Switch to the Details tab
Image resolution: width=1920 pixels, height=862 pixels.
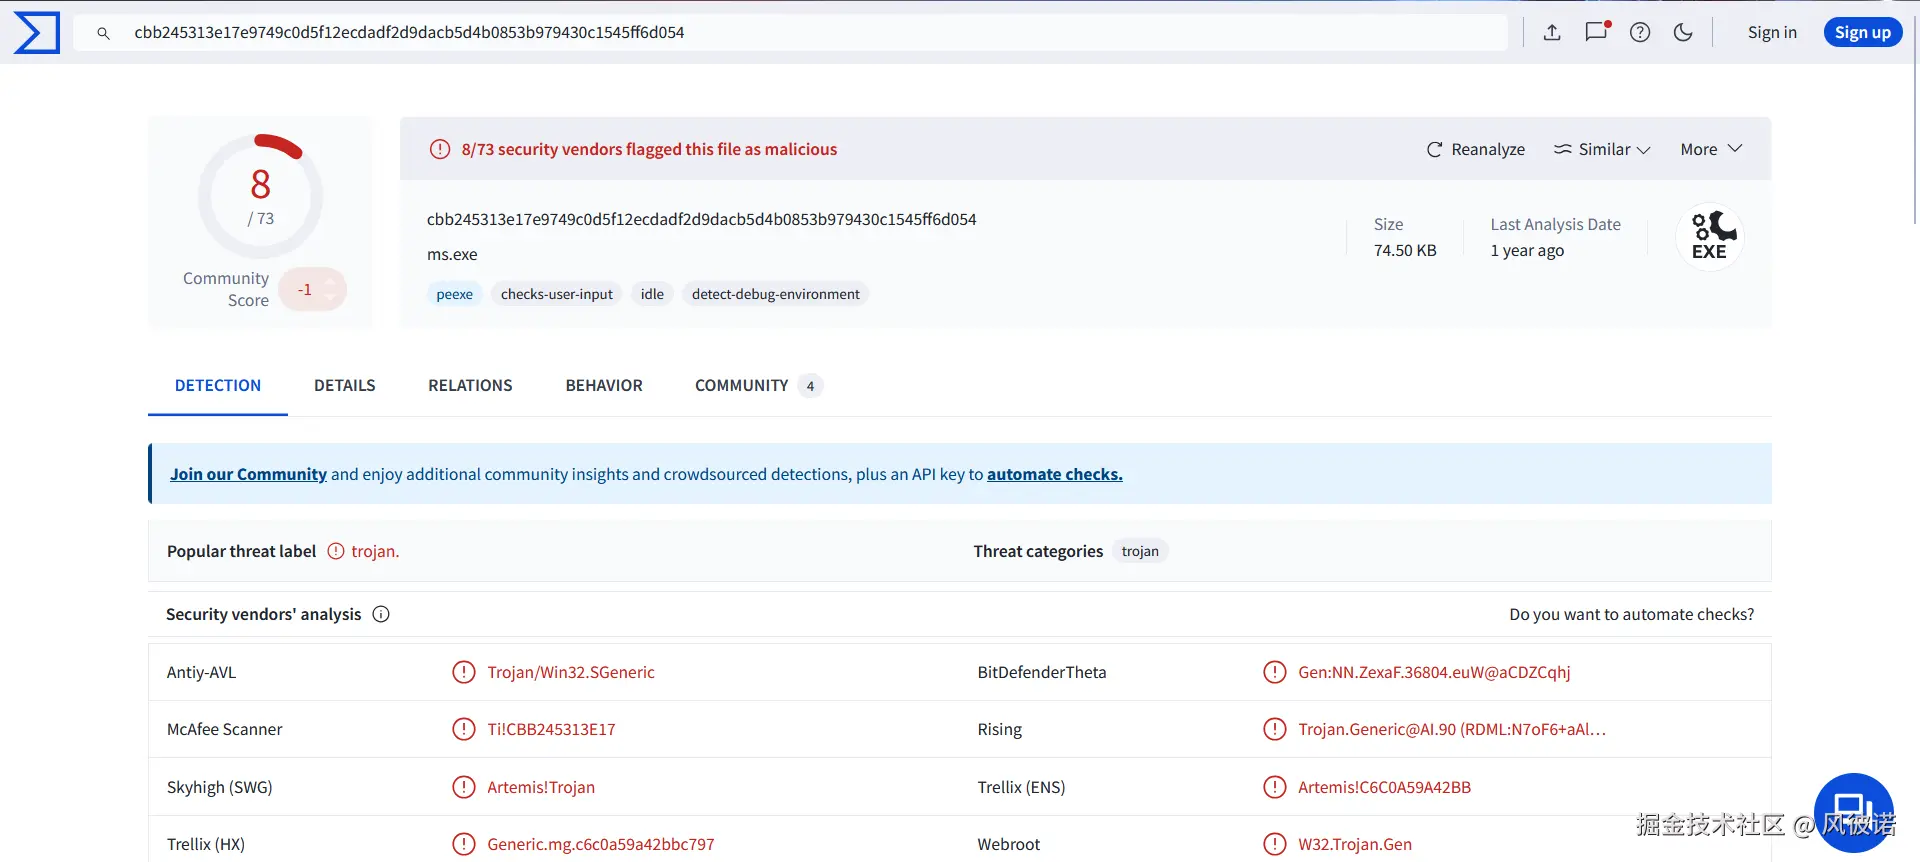(345, 385)
